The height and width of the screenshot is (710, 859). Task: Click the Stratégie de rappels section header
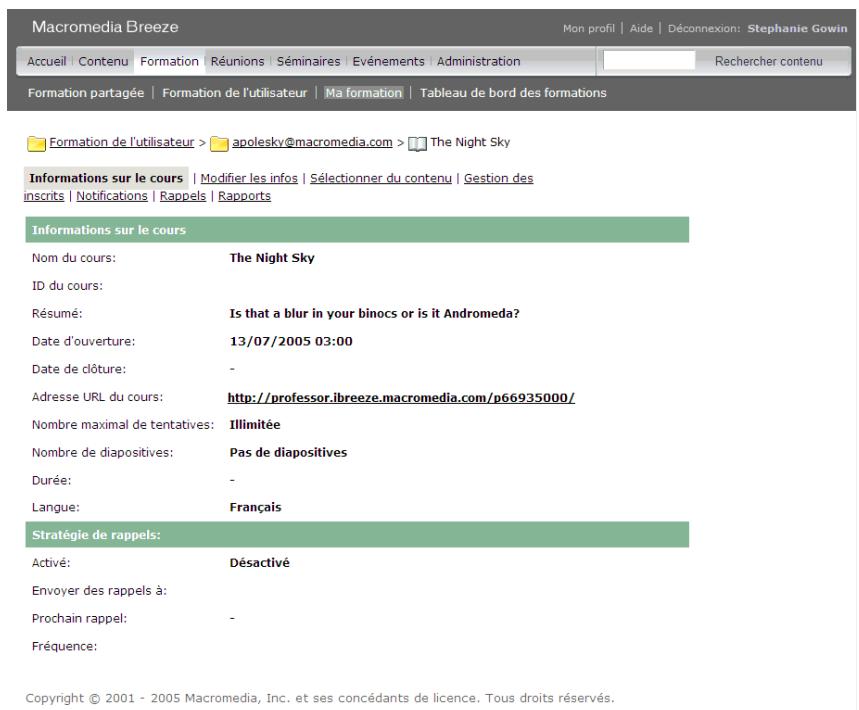[x=357, y=535]
